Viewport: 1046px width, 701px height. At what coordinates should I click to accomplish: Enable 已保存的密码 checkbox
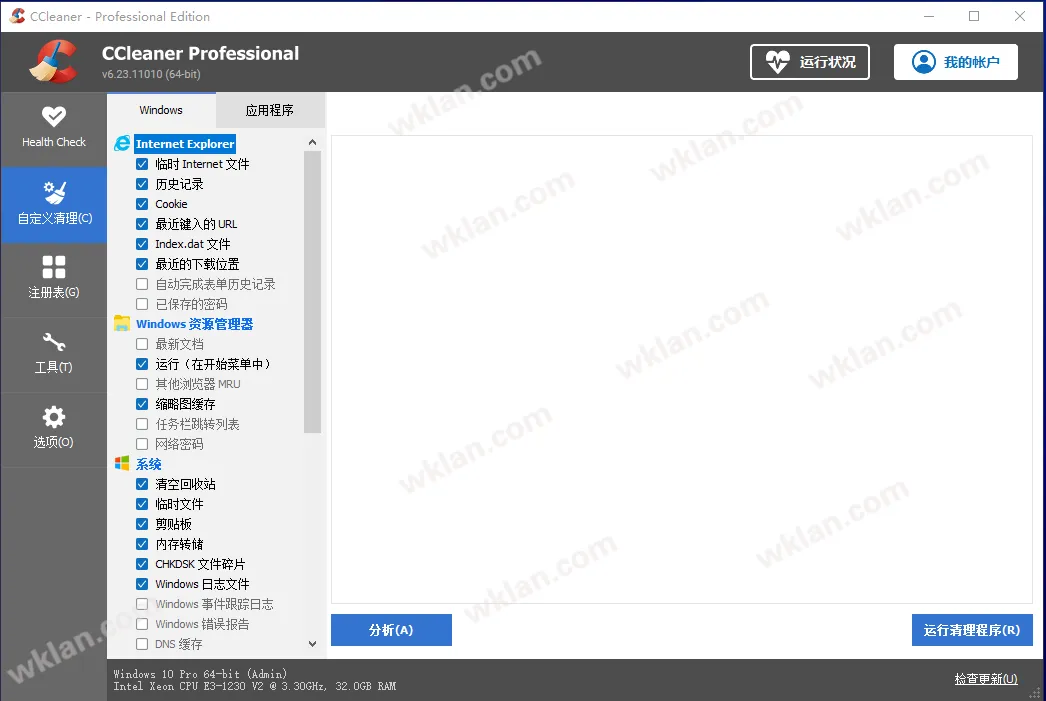[x=142, y=304]
